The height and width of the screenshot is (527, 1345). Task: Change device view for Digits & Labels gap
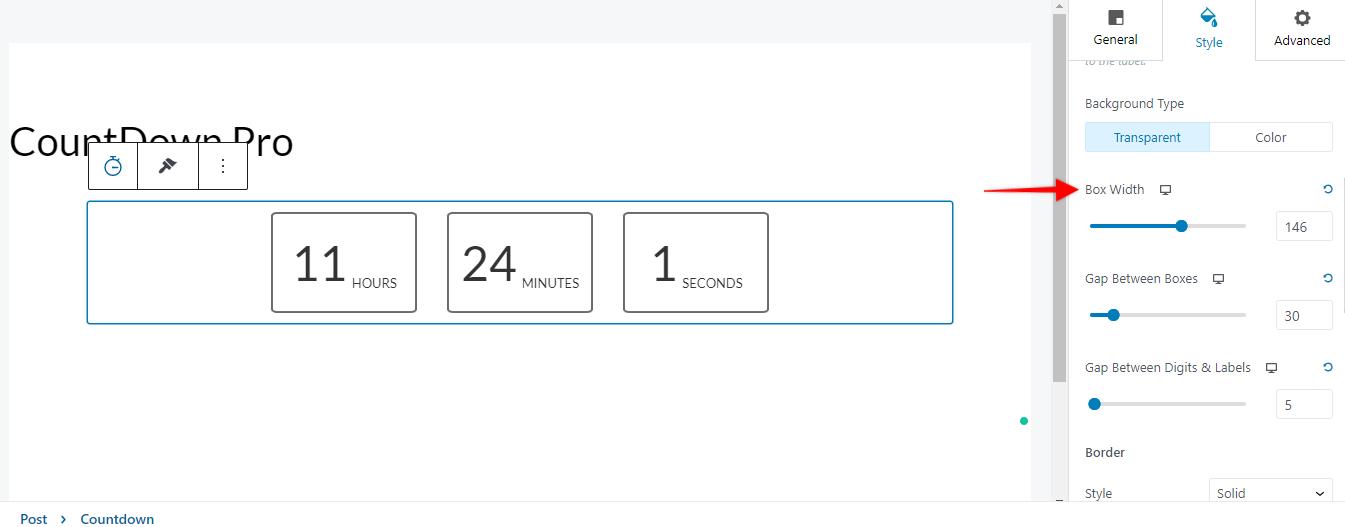pos(1271,368)
